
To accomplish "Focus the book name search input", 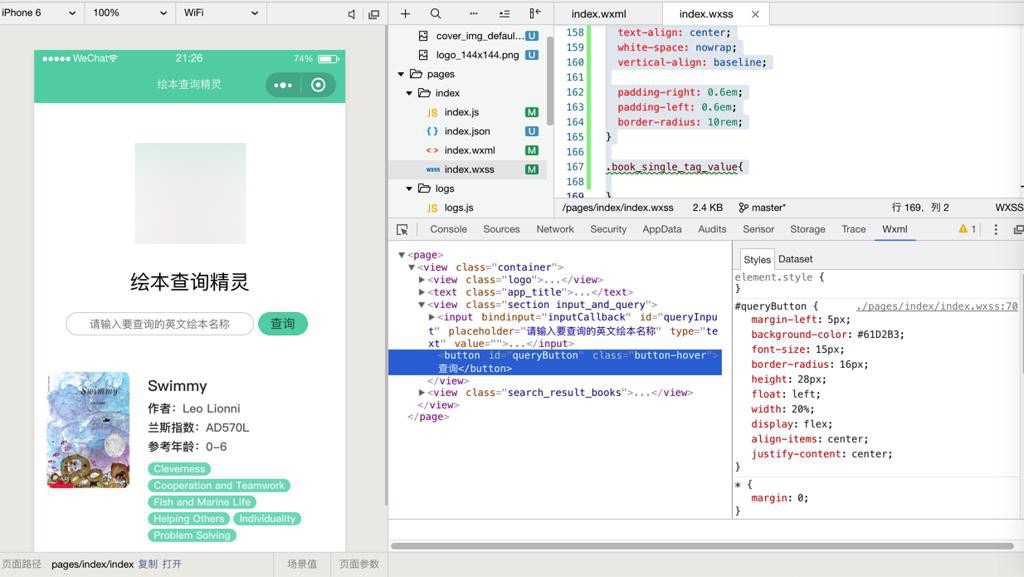I will pyautogui.click(x=159, y=324).
